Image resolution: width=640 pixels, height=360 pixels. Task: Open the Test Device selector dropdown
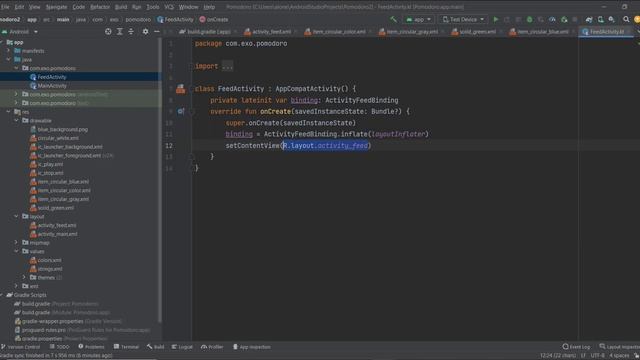(x=463, y=19)
